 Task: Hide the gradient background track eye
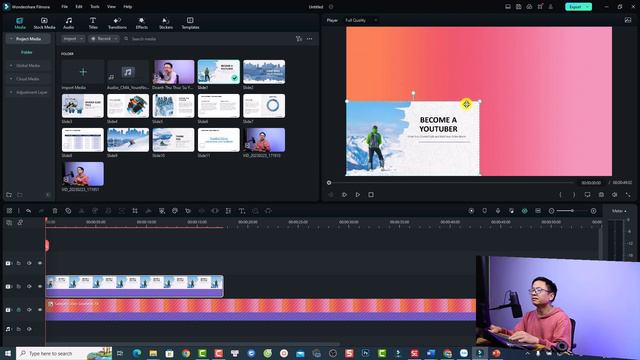[40, 310]
